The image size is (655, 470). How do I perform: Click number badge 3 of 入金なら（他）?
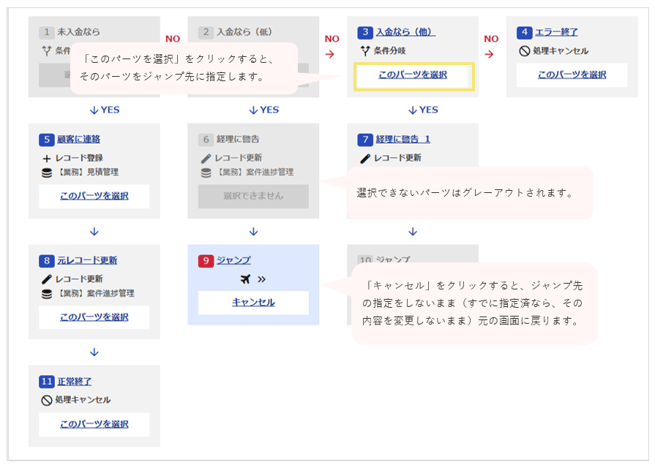[365, 32]
